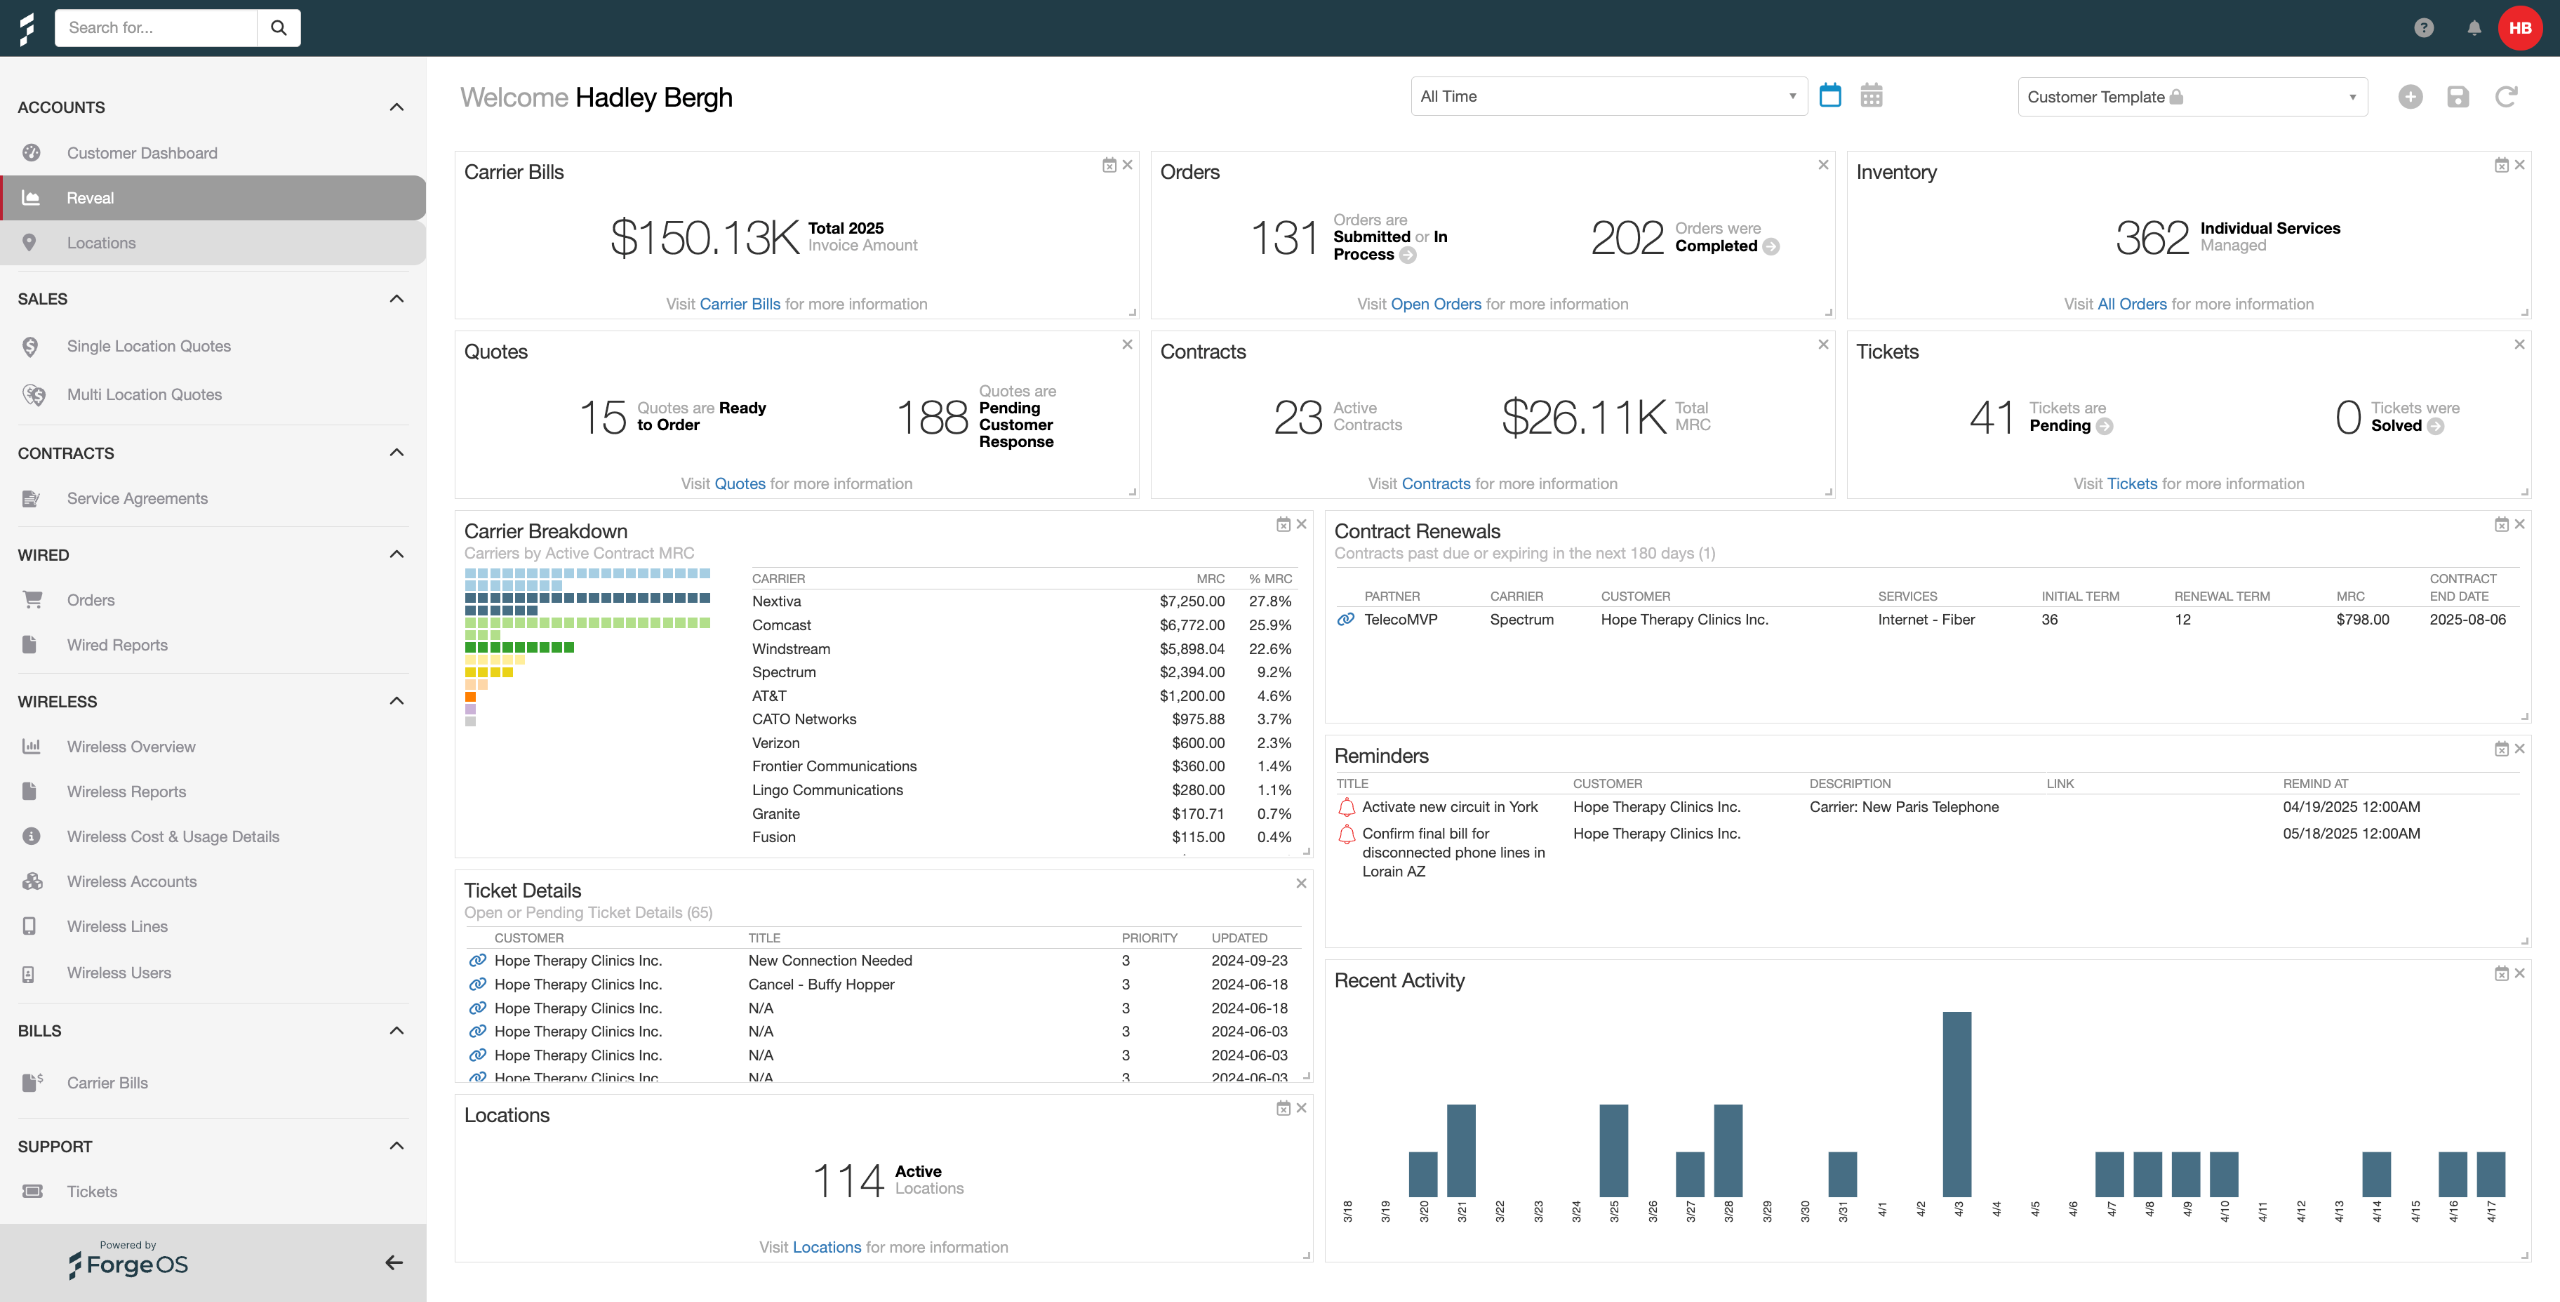Viewport: 2560px width, 1302px height.
Task: Collapse the WIRELESS sidebar section
Action: tap(396, 701)
